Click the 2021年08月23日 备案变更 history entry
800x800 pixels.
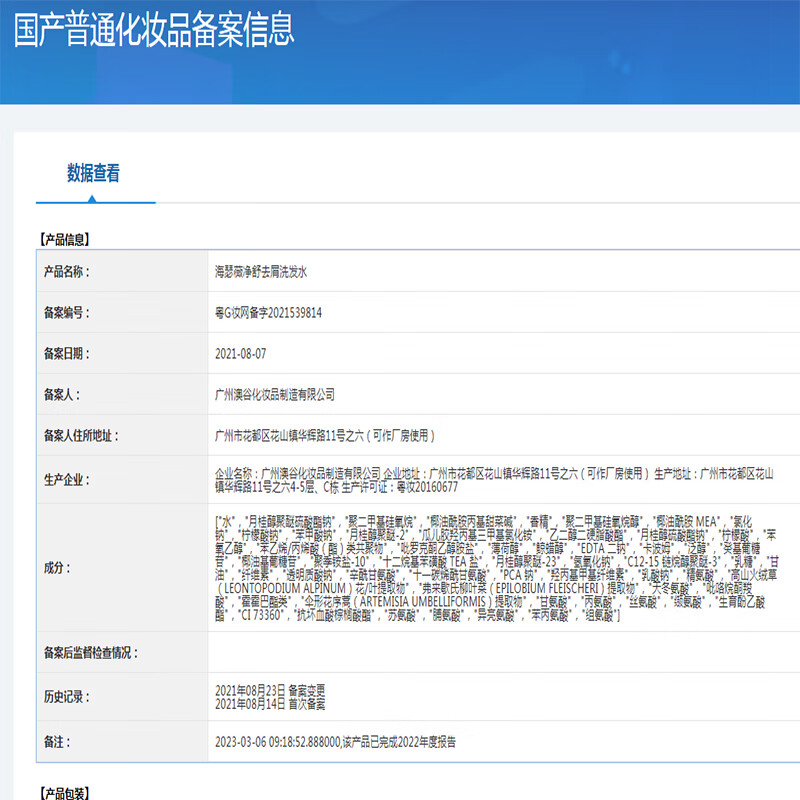point(270,689)
